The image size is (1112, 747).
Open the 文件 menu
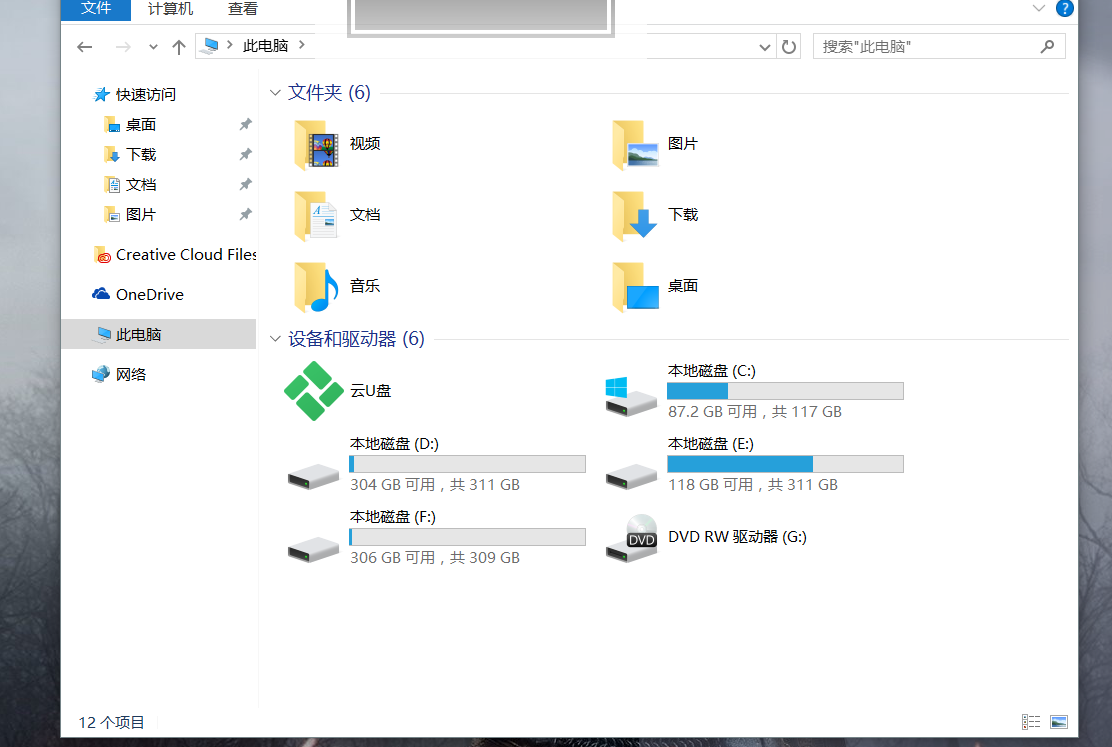point(96,9)
